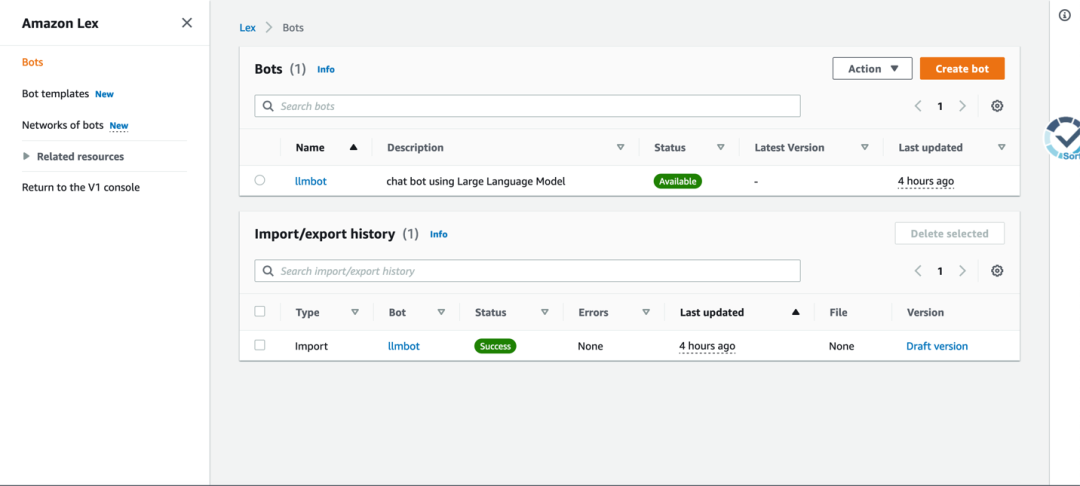Return to the V1 console

(81, 187)
